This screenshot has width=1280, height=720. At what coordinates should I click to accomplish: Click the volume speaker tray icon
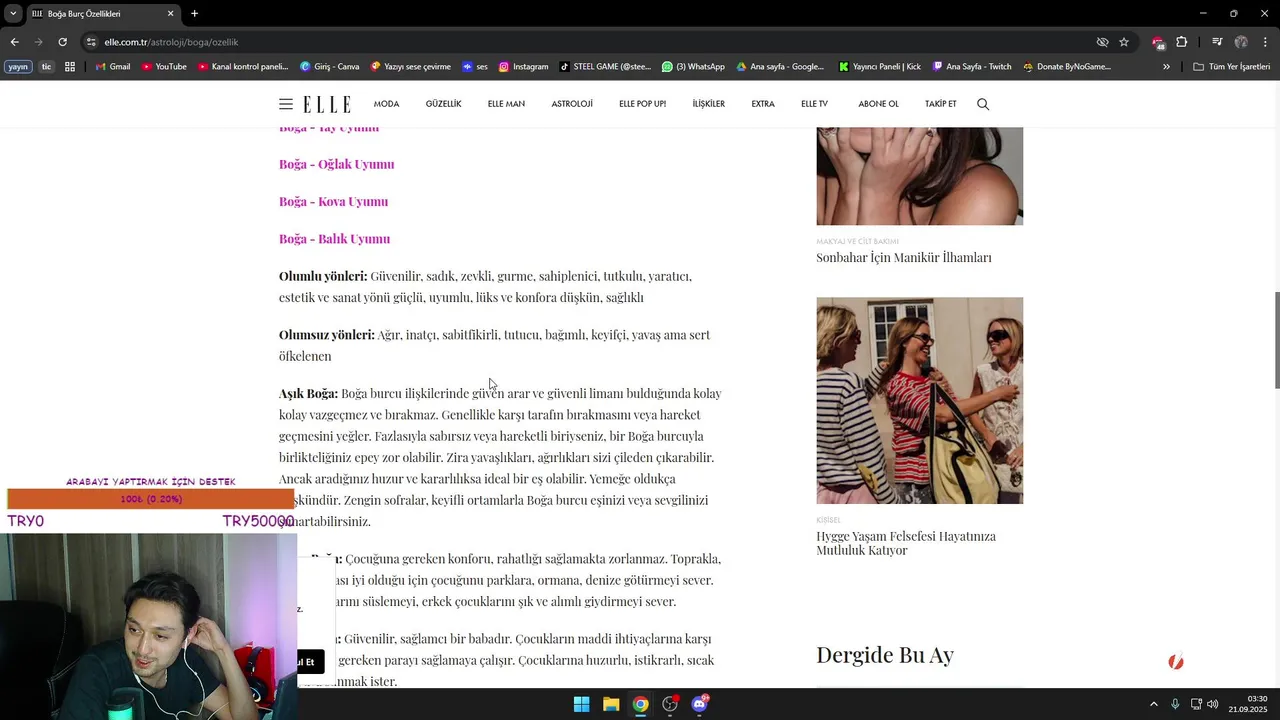point(1213,704)
